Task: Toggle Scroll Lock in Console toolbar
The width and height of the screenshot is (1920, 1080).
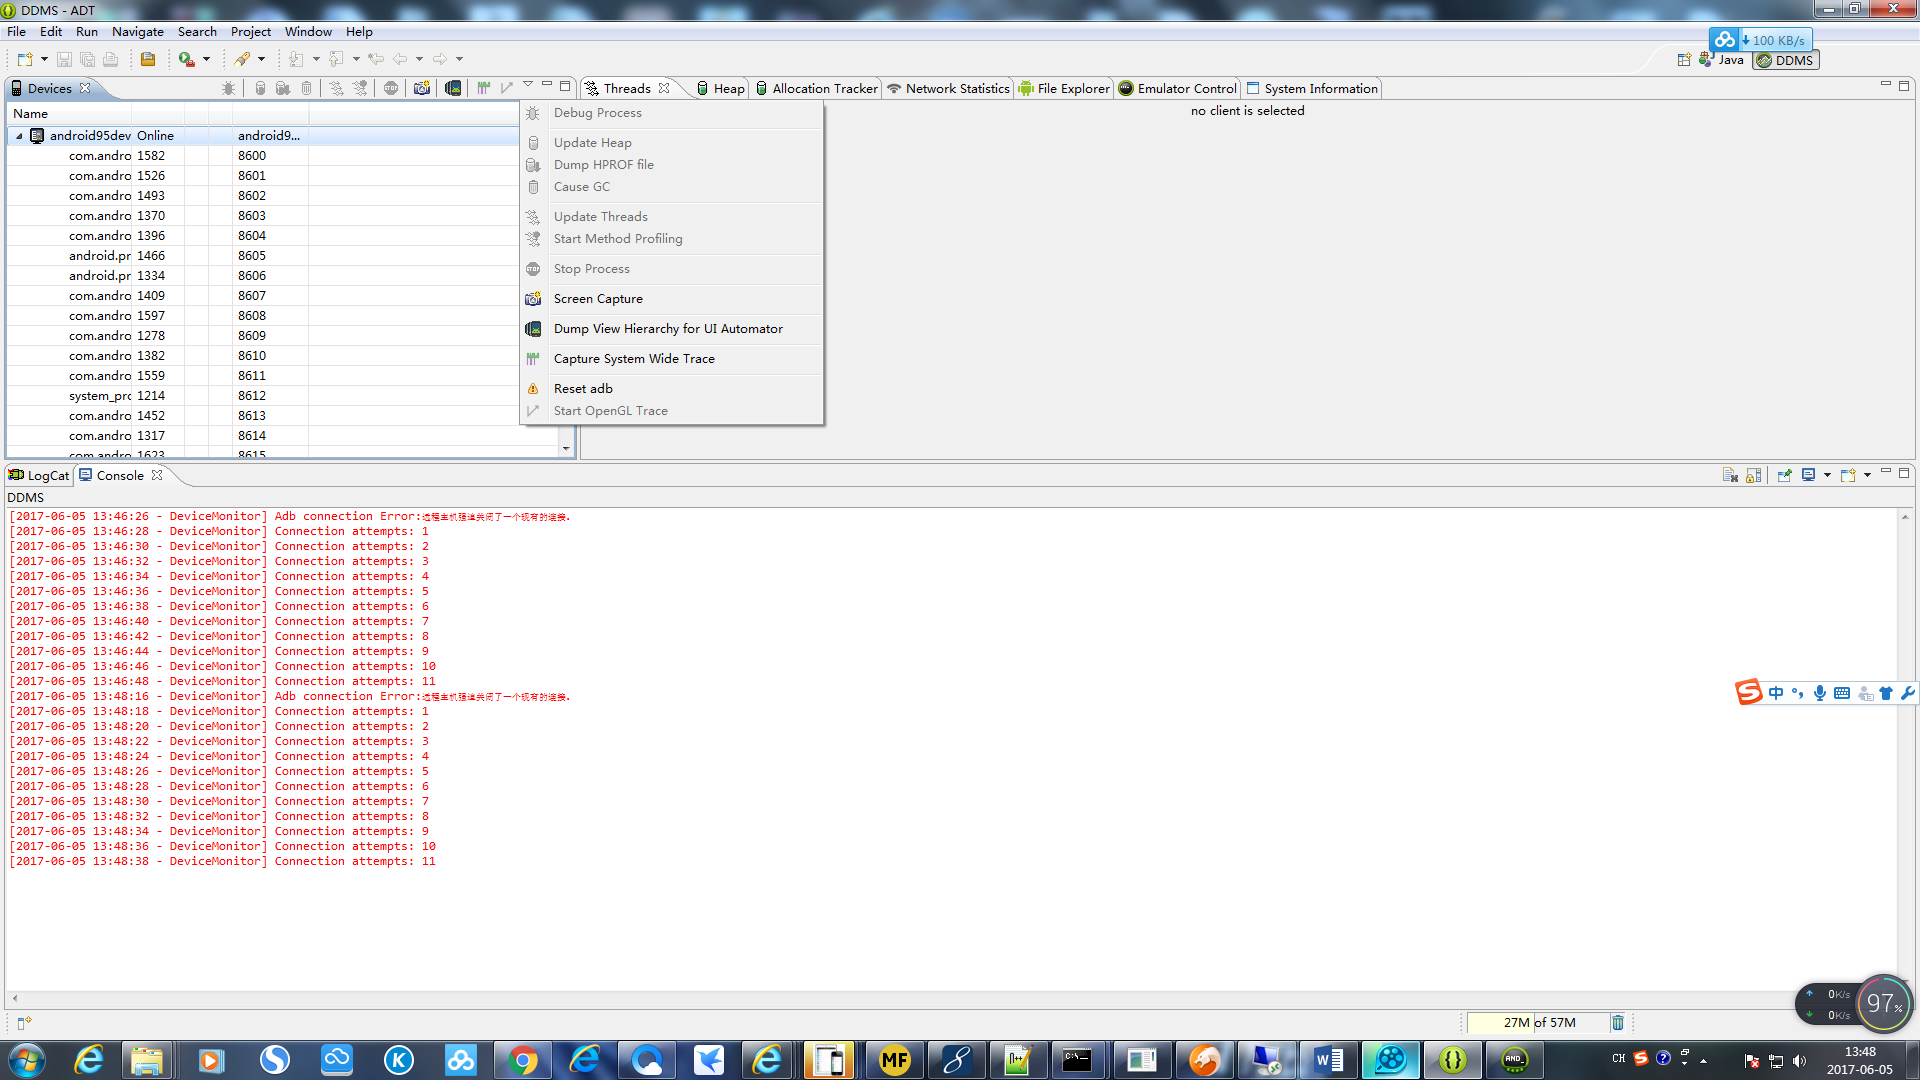Action: click(x=1753, y=476)
